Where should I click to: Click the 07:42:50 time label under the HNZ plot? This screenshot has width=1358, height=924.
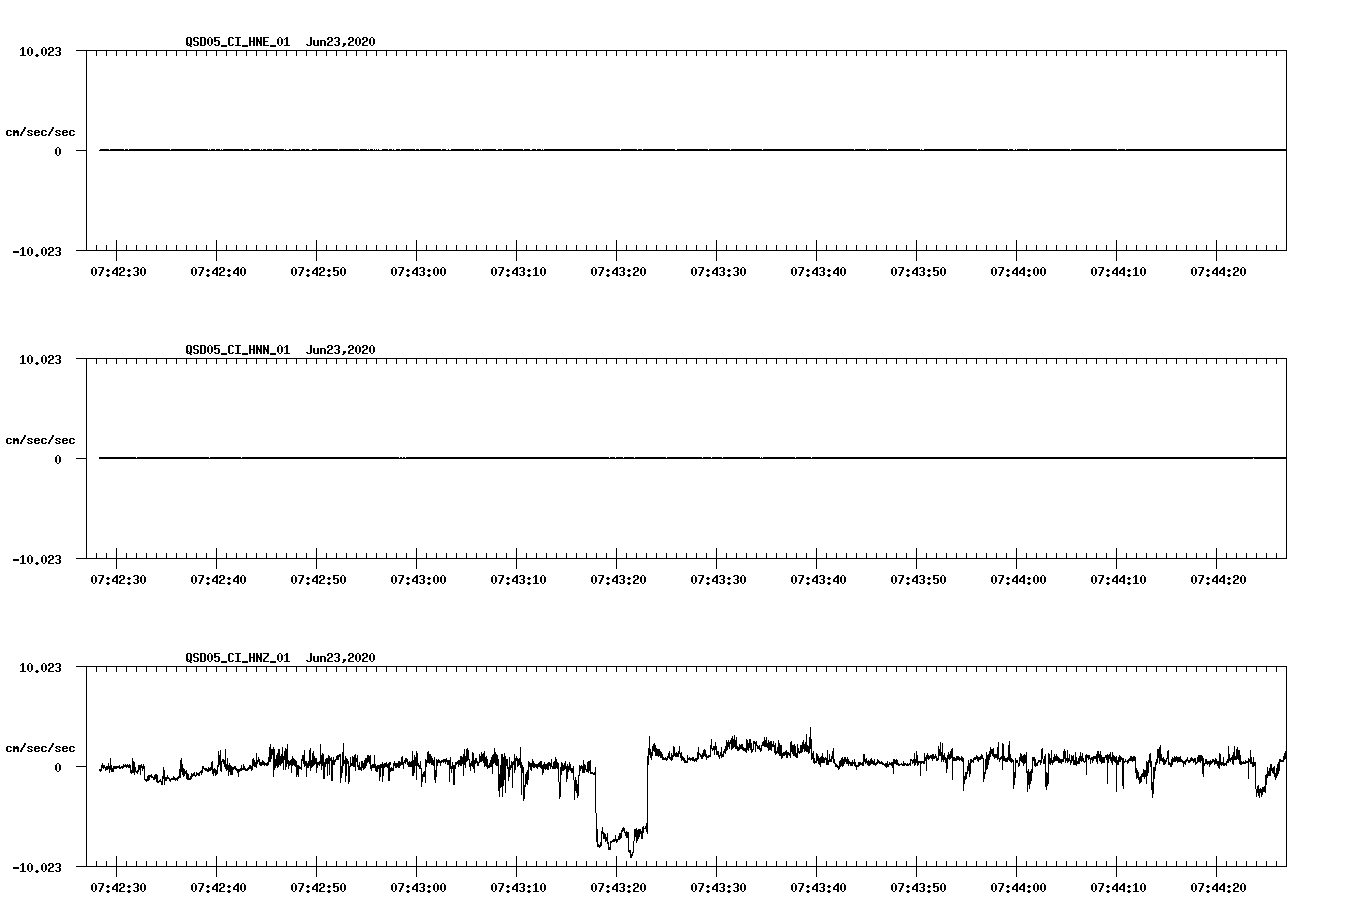[318, 887]
